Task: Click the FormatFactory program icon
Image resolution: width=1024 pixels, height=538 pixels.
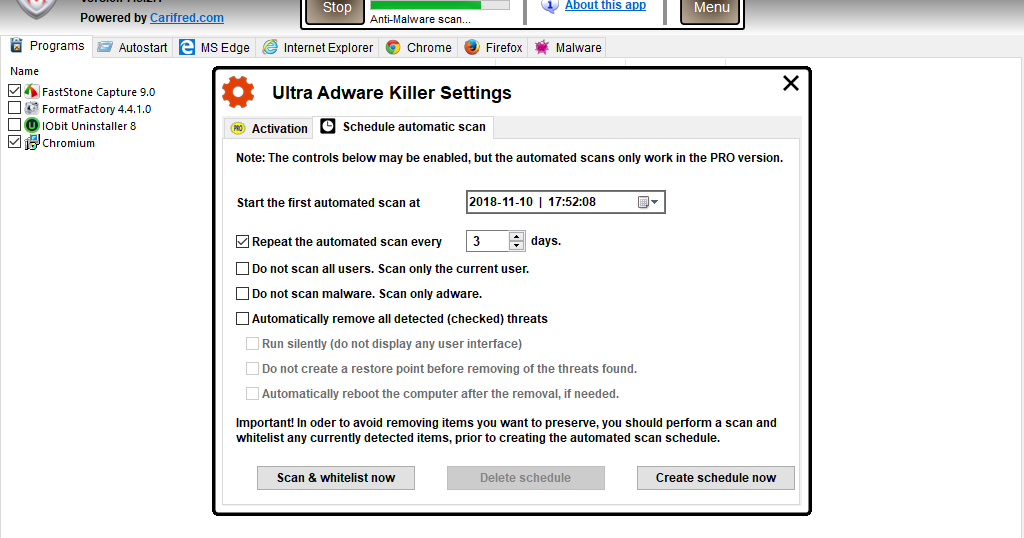Action: coord(32,108)
